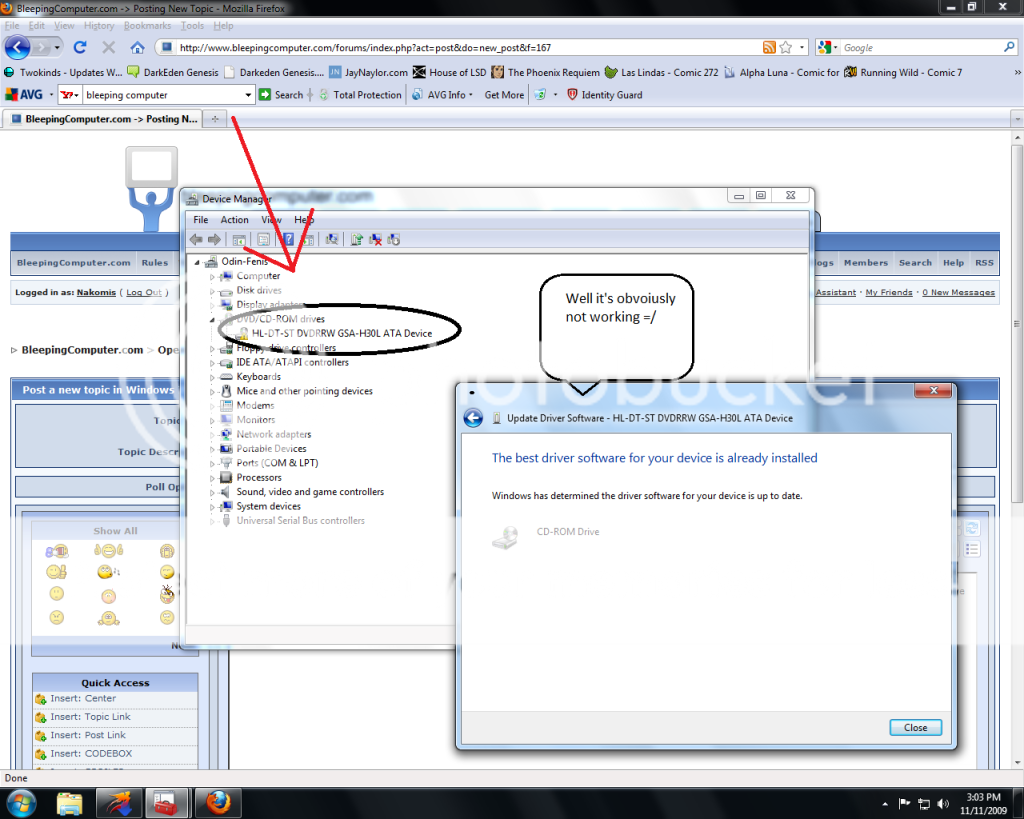The width and height of the screenshot is (1024, 819).
Task: Open AVG search box dropdown arrow
Action: 249,95
